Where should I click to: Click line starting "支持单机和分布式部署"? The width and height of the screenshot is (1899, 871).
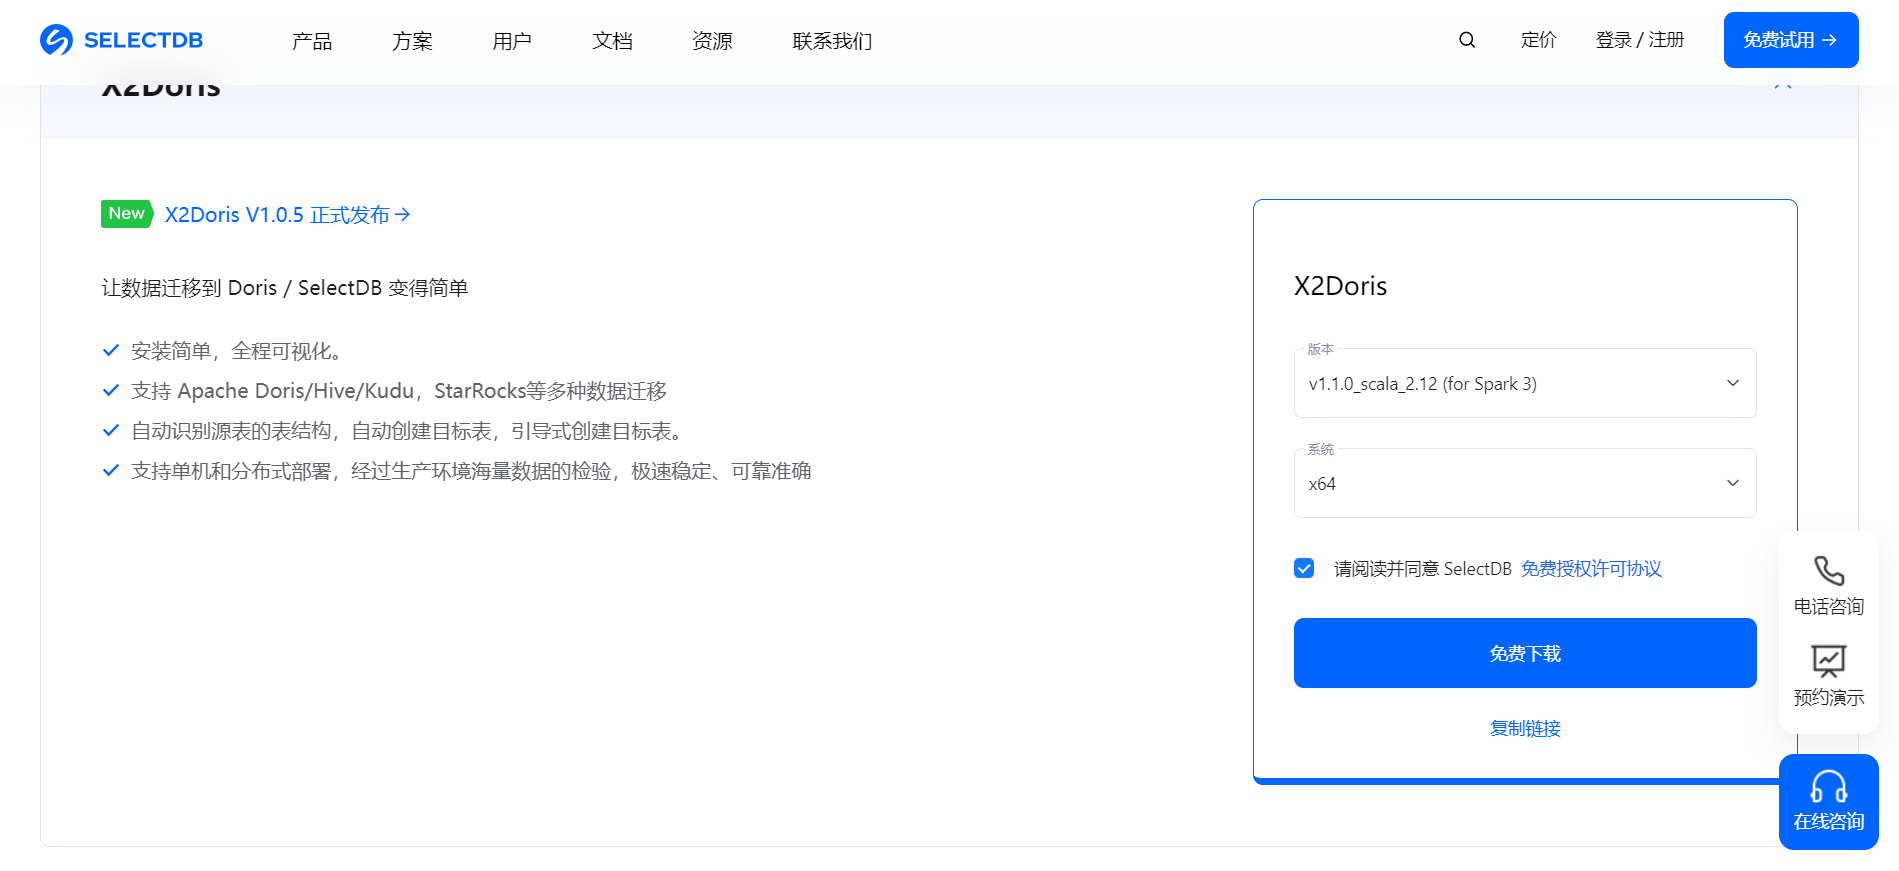tap(471, 471)
